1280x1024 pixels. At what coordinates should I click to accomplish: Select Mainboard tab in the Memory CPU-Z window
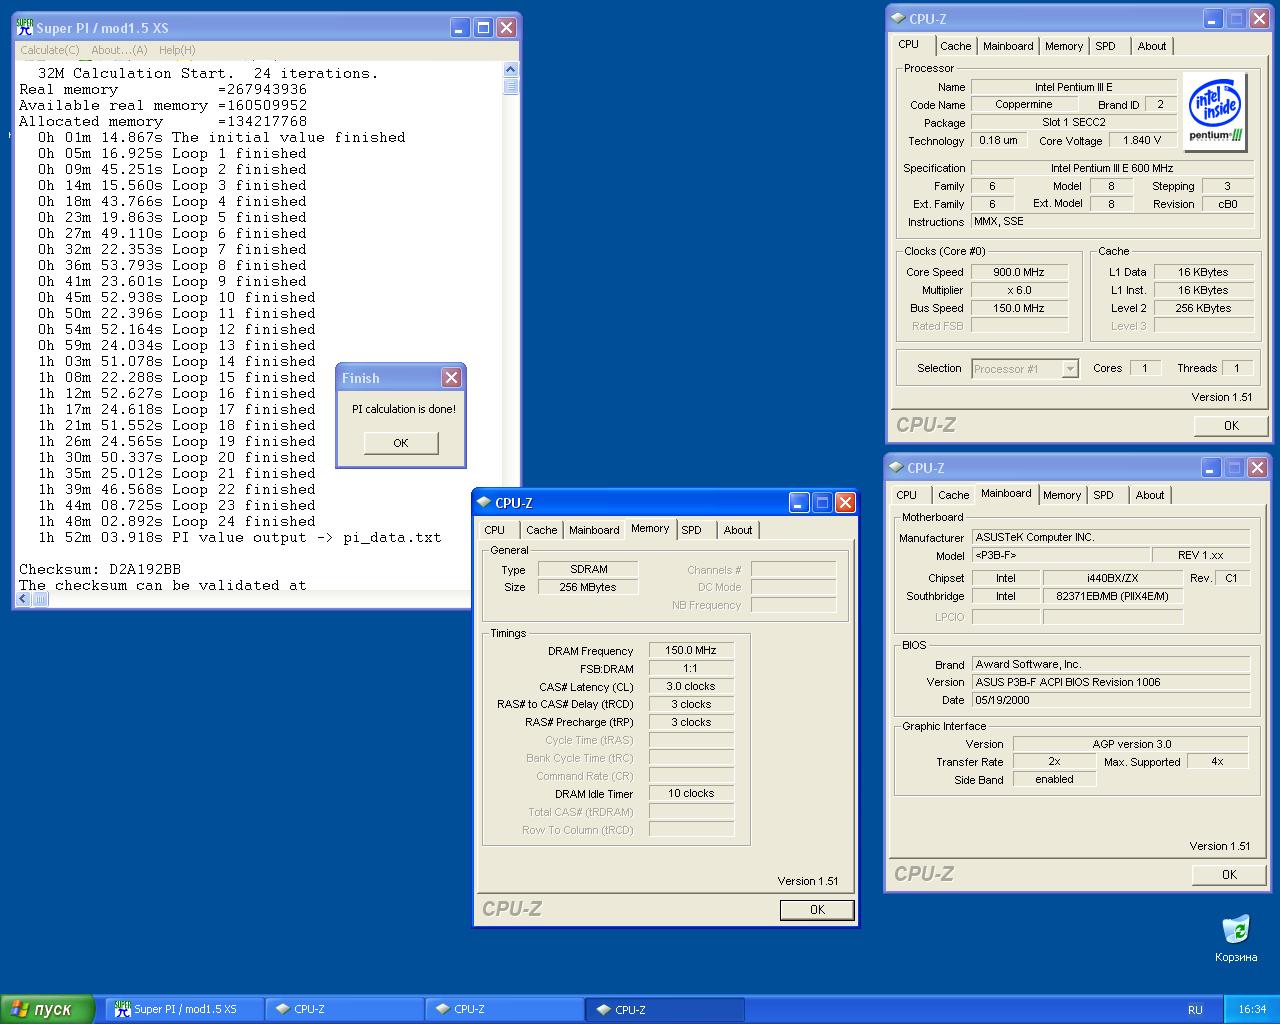[x=594, y=530]
